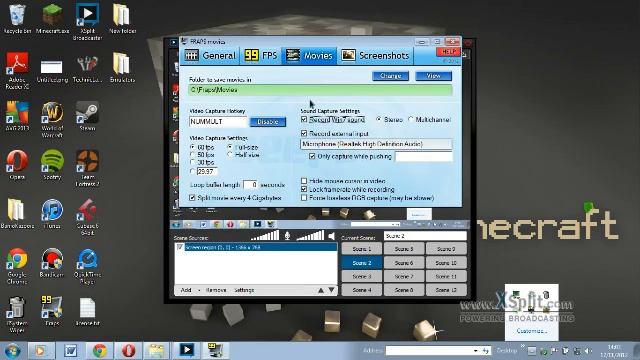This screenshot has height=360, width=640.
Task: Click the XSplit icon on the taskbar
Action: point(187,351)
